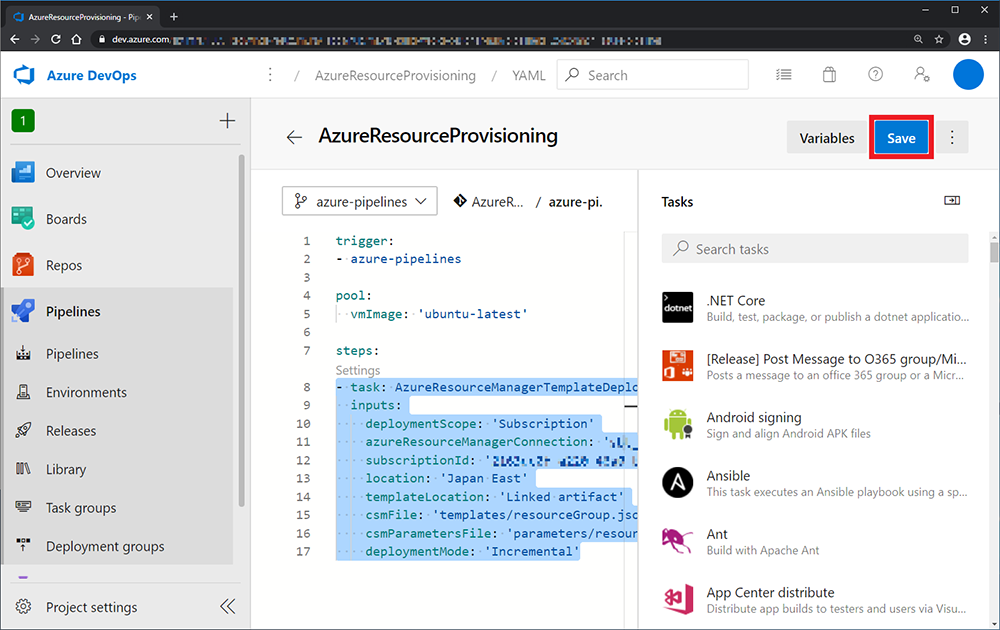This screenshot has height=630, width=1000.
Task: Click the deploymentMode 'Incremental' line
Action: pos(473,552)
